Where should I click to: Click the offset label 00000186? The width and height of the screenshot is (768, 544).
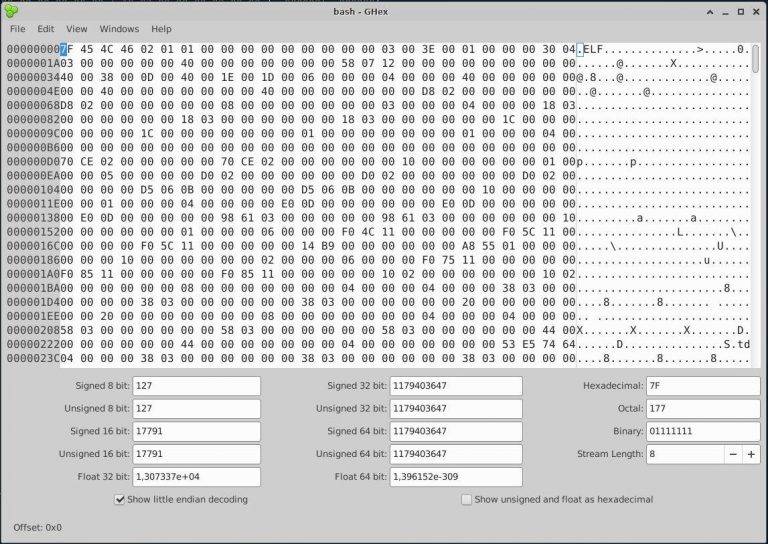click(33, 260)
